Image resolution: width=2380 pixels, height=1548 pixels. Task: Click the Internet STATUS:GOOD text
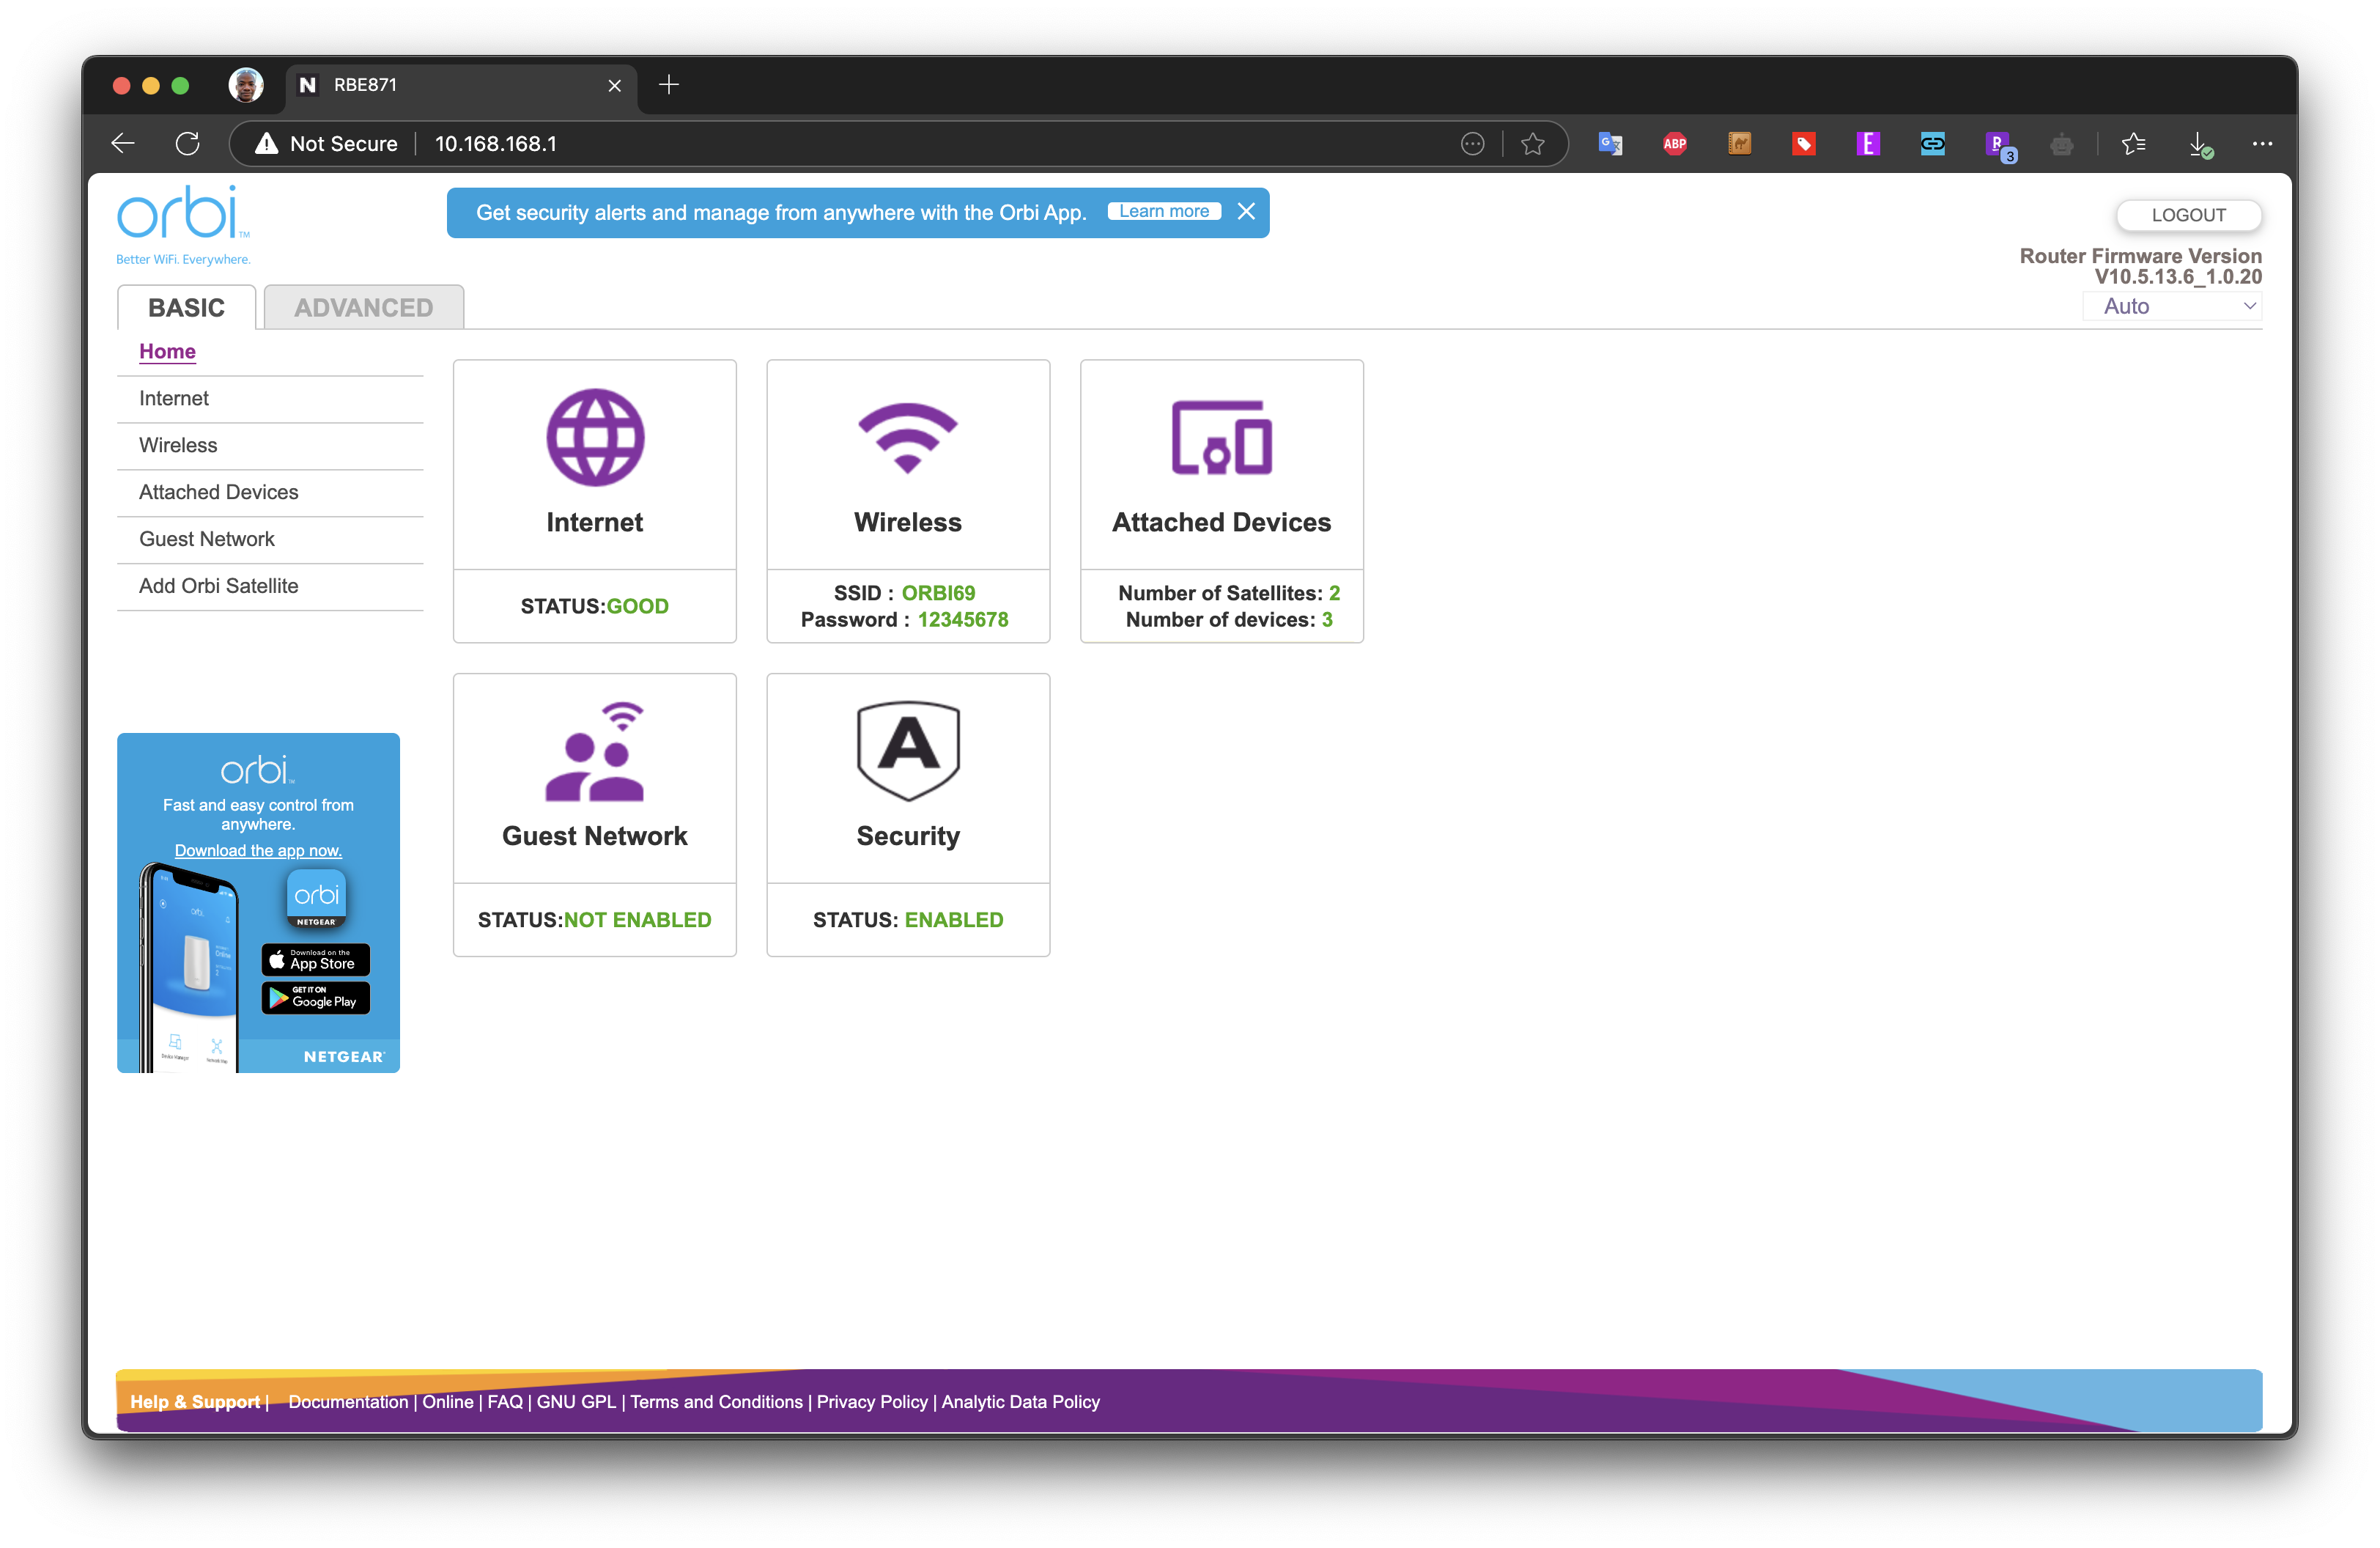click(595, 606)
